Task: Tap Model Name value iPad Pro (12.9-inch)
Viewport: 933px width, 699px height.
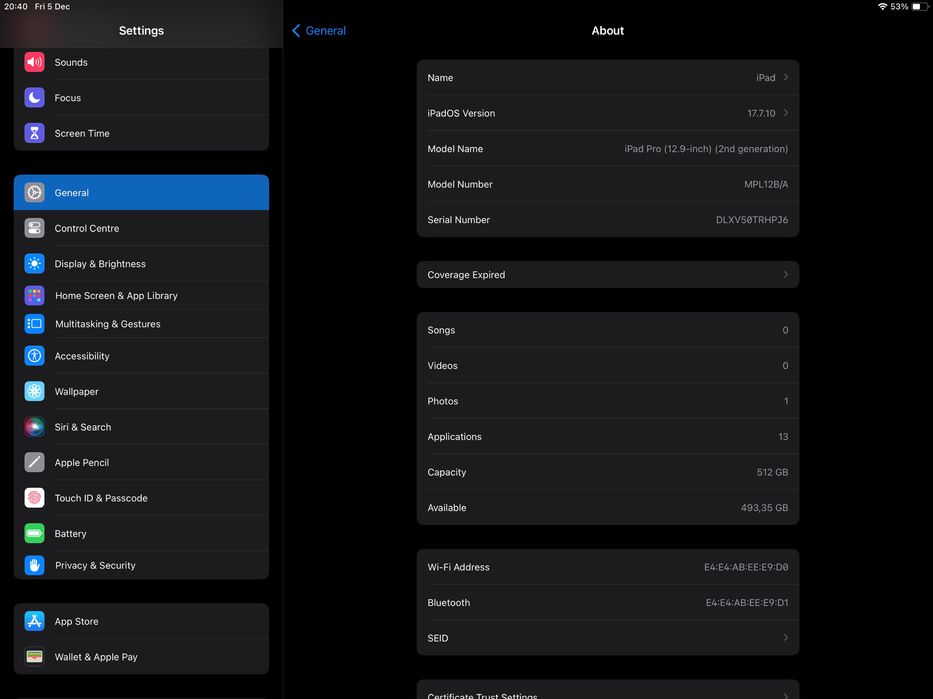Action: click(706, 149)
